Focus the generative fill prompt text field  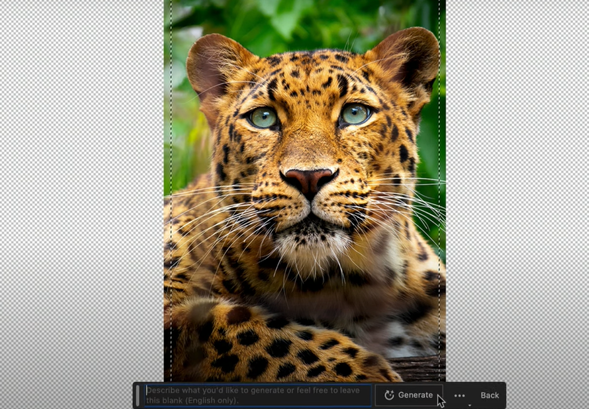[258, 395]
